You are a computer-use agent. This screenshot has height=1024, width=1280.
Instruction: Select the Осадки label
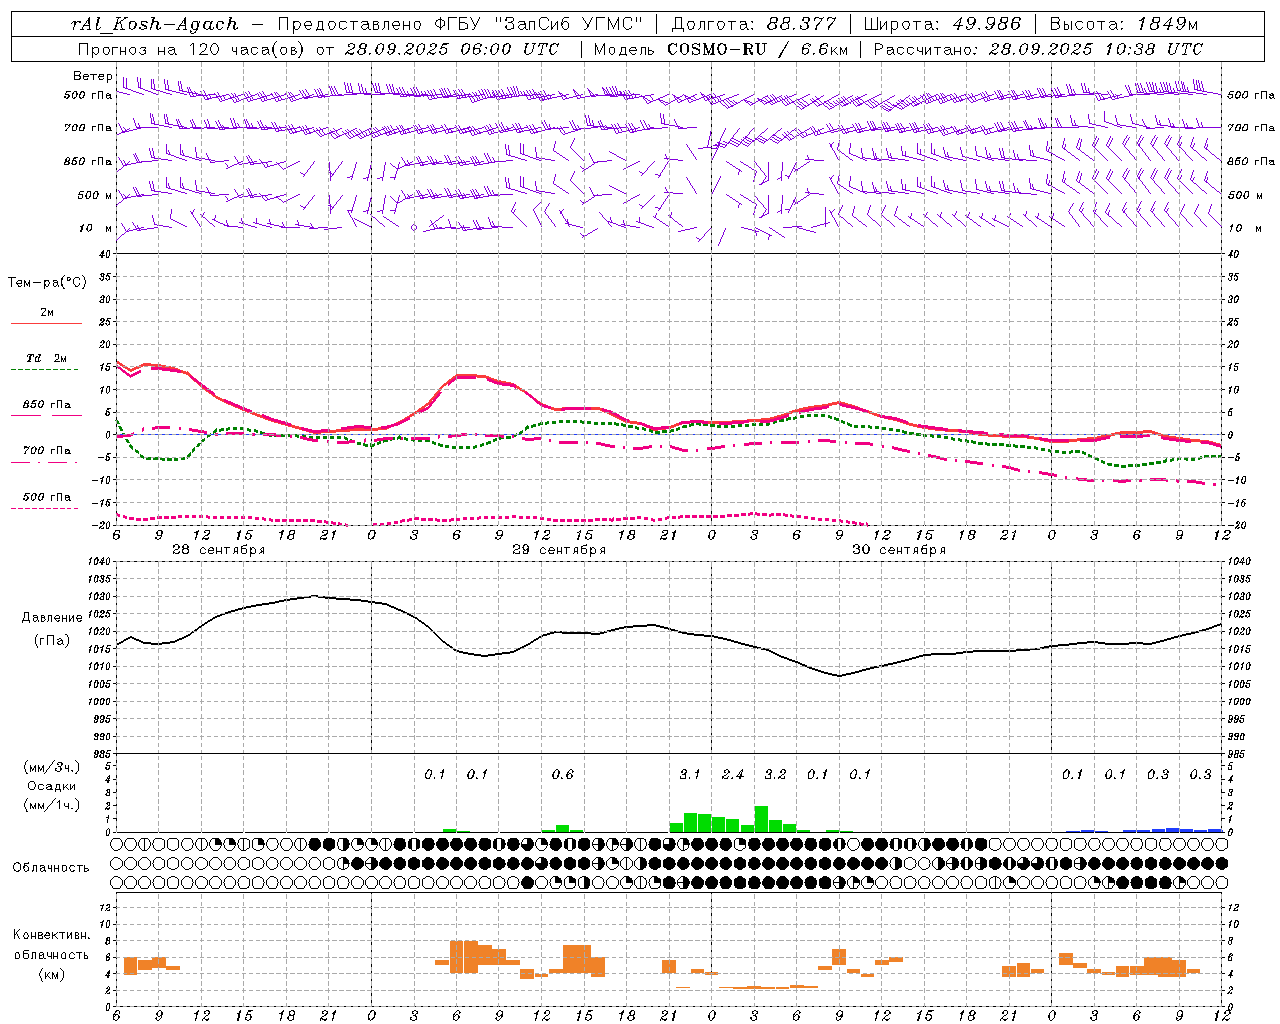(52, 786)
